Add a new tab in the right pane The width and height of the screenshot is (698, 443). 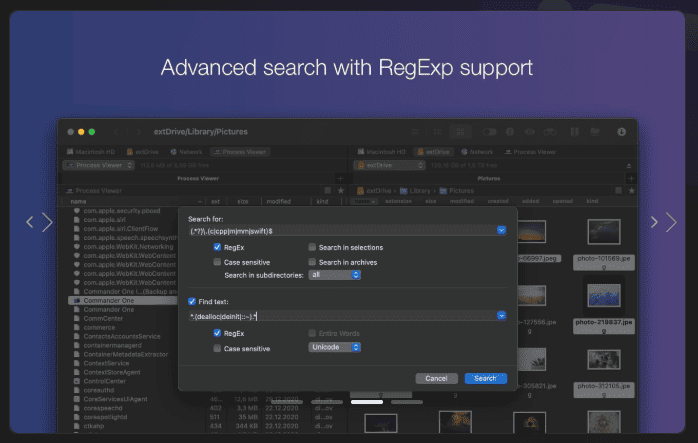pyautogui.click(x=631, y=179)
